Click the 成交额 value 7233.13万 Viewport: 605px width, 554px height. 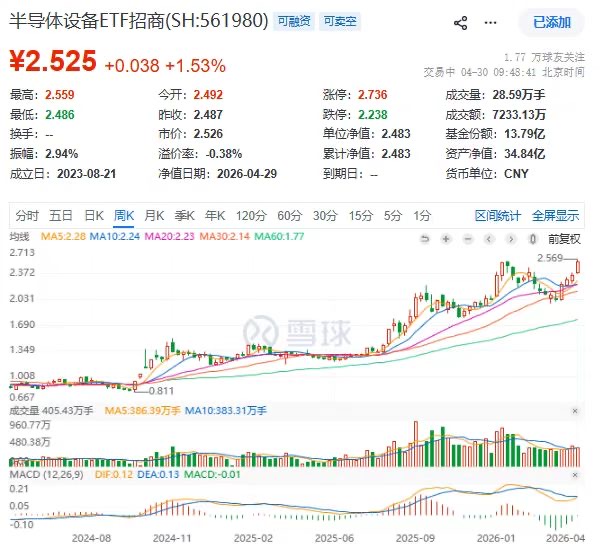point(519,115)
